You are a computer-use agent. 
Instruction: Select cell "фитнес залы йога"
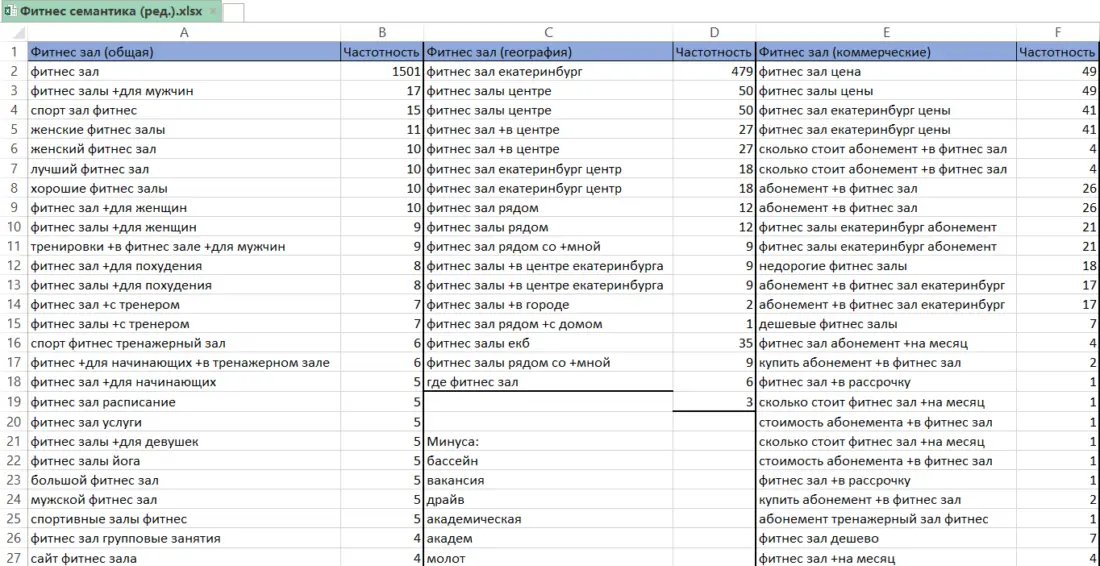pos(184,461)
